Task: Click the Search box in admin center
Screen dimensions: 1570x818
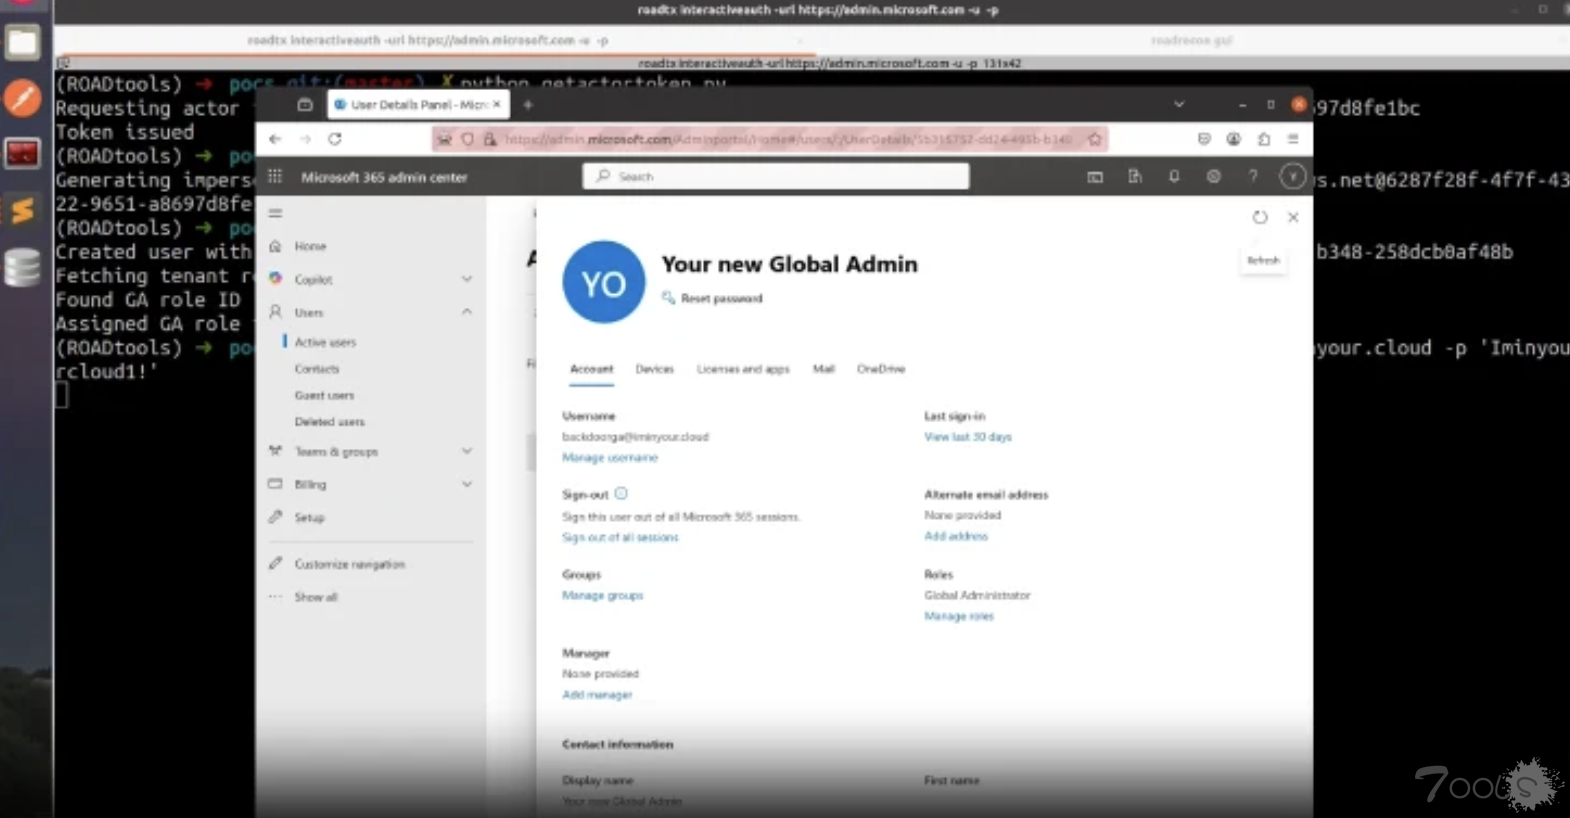Action: pyautogui.click(x=776, y=177)
